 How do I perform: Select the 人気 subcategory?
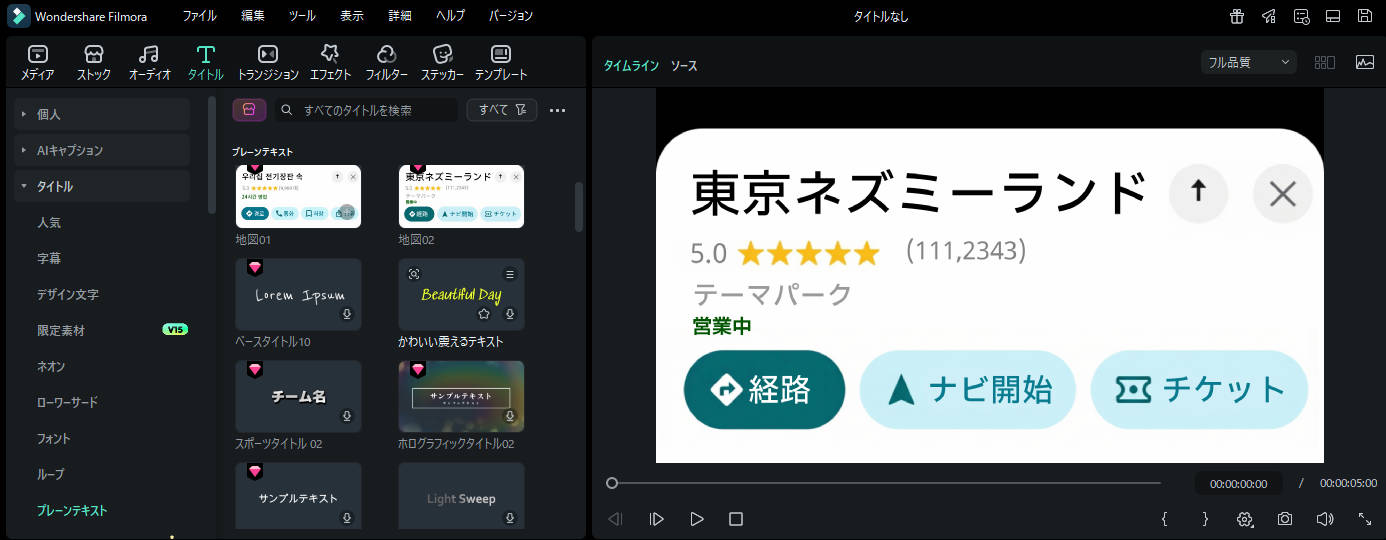coord(49,222)
